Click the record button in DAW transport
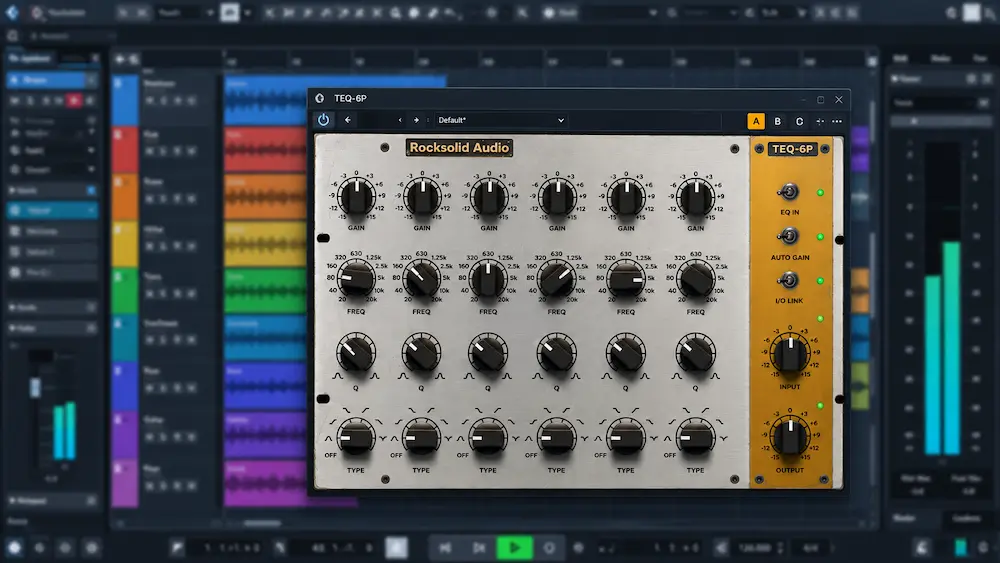This screenshot has height=563, width=1000. coord(549,548)
